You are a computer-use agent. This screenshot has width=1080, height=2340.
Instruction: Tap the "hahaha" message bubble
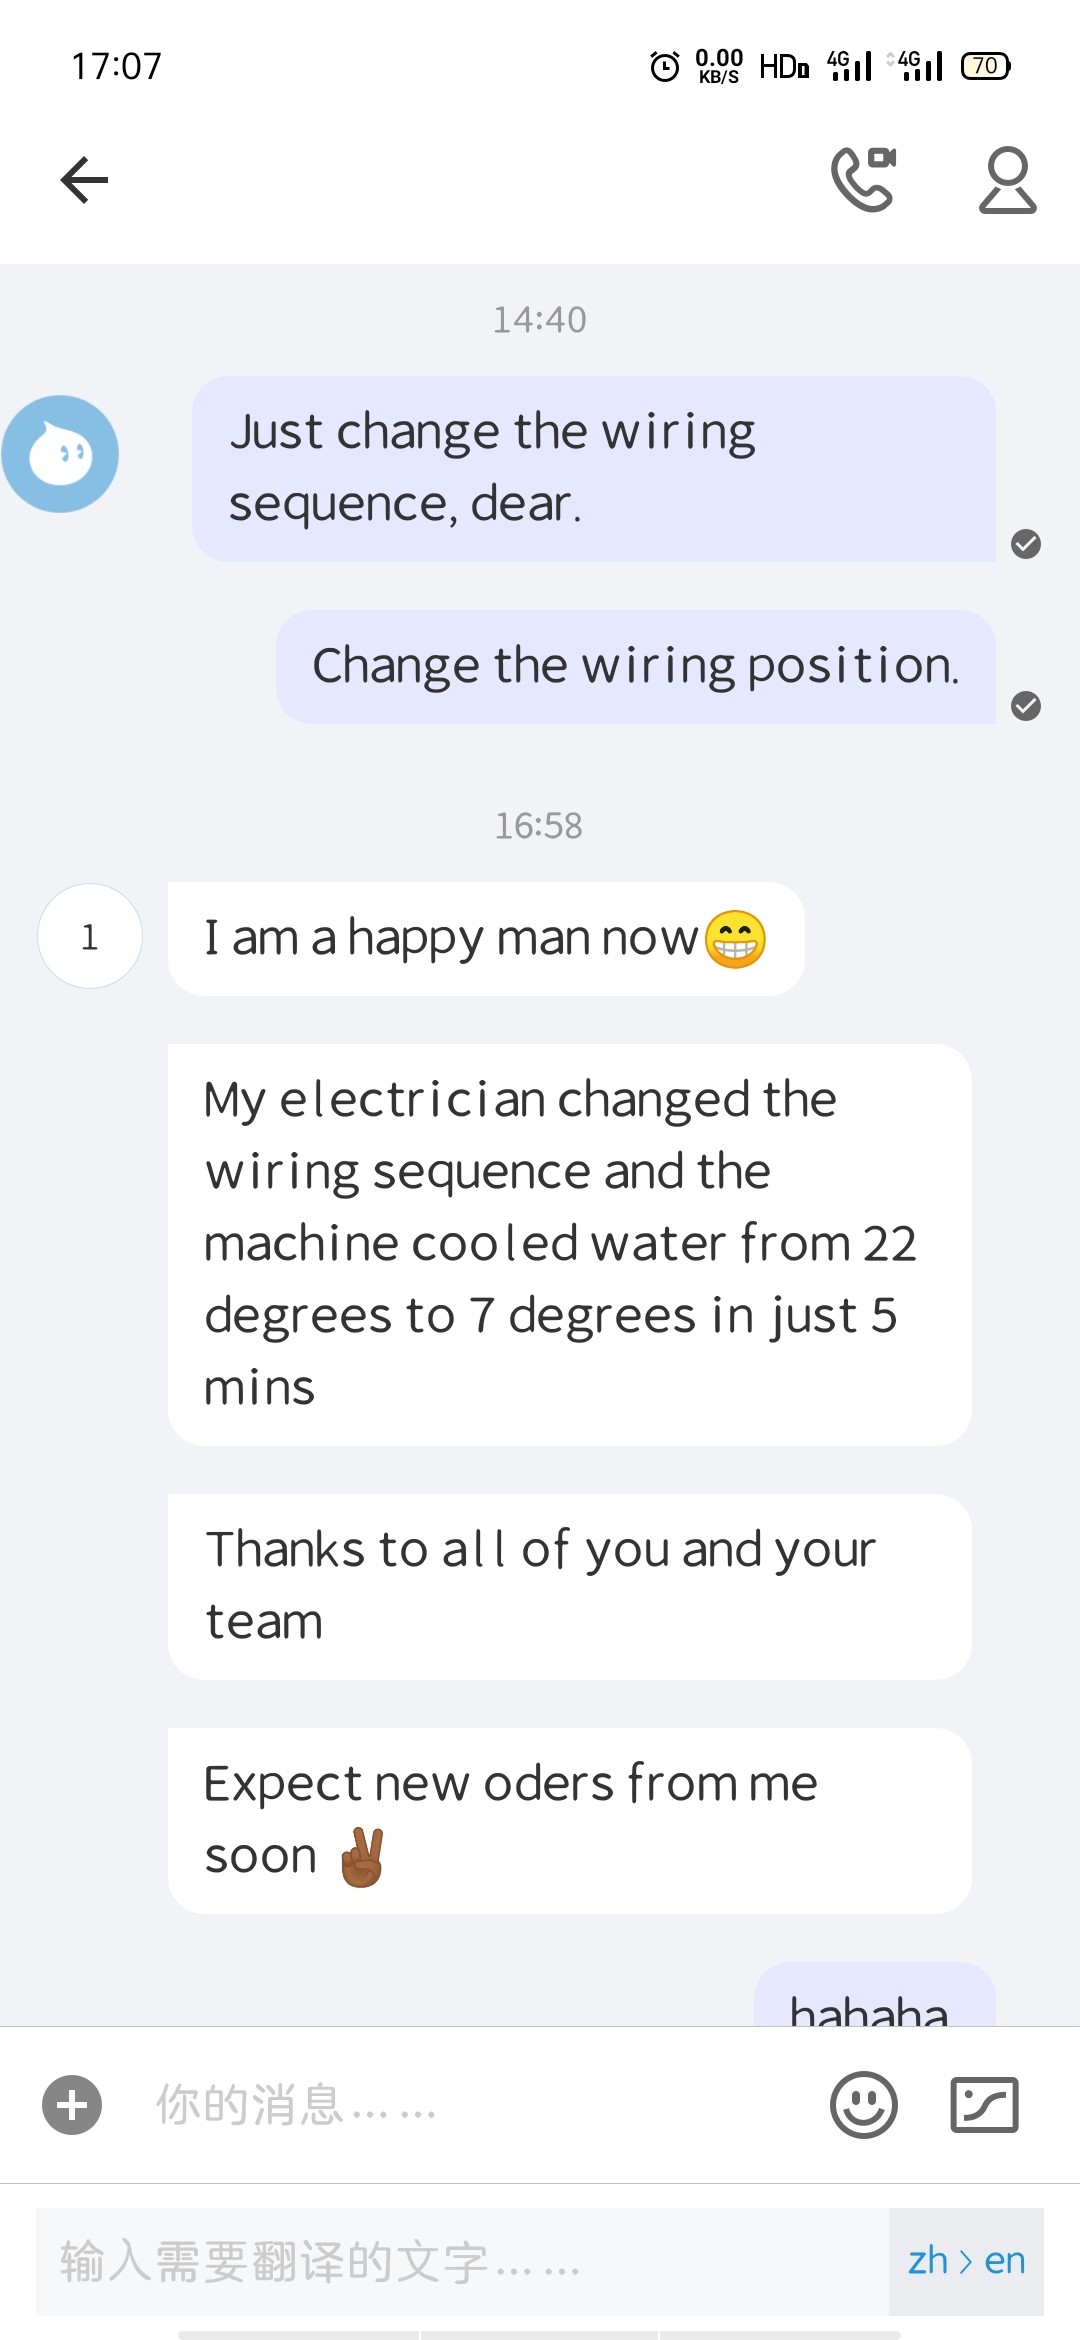click(873, 2000)
